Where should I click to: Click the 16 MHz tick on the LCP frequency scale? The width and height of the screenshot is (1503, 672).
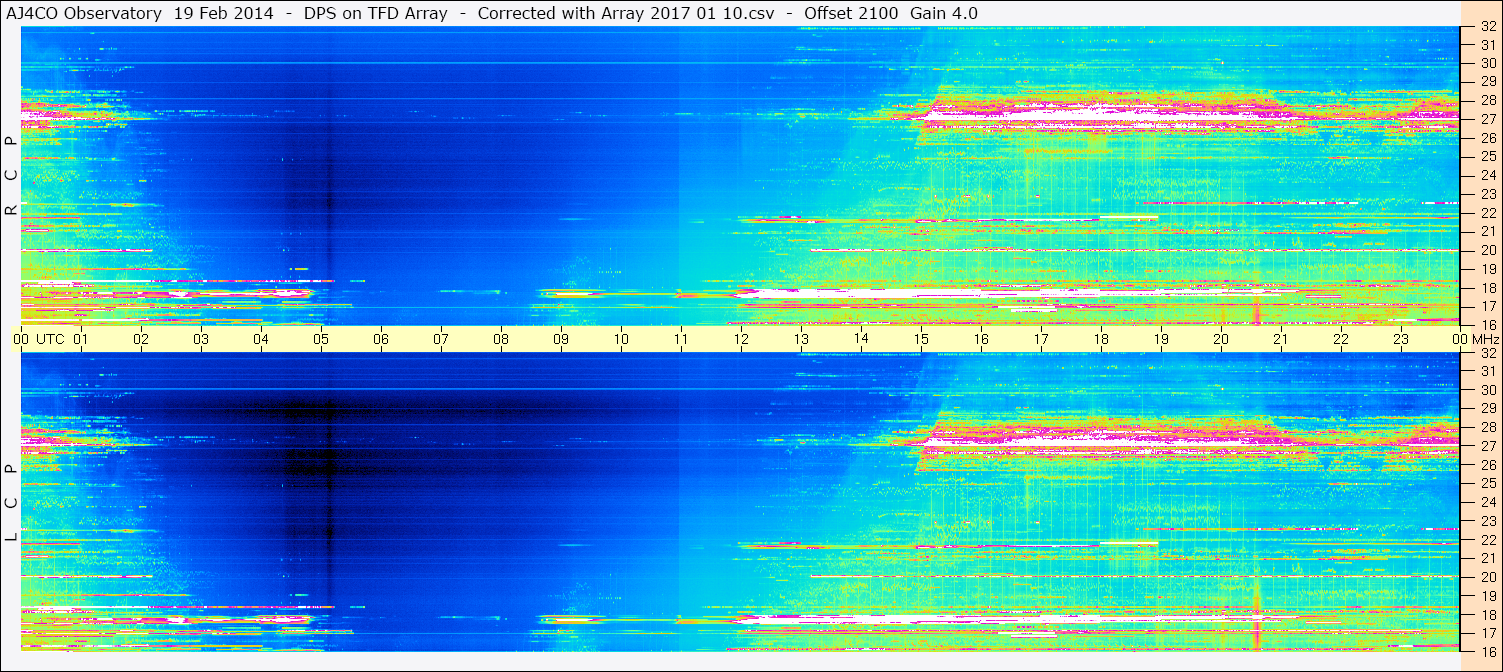coord(1488,650)
